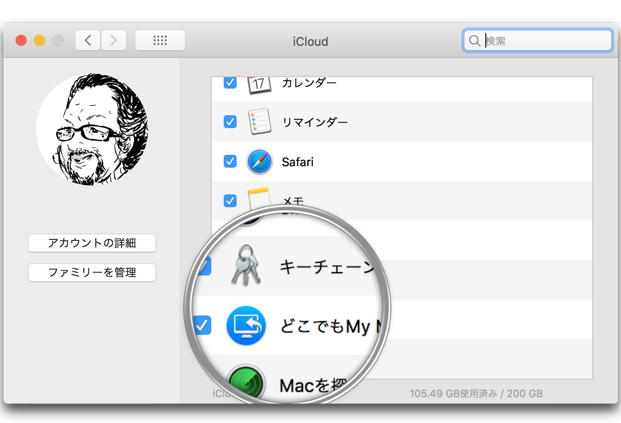Click the Keychain keys icon
This screenshot has height=423, width=621.
click(x=246, y=265)
